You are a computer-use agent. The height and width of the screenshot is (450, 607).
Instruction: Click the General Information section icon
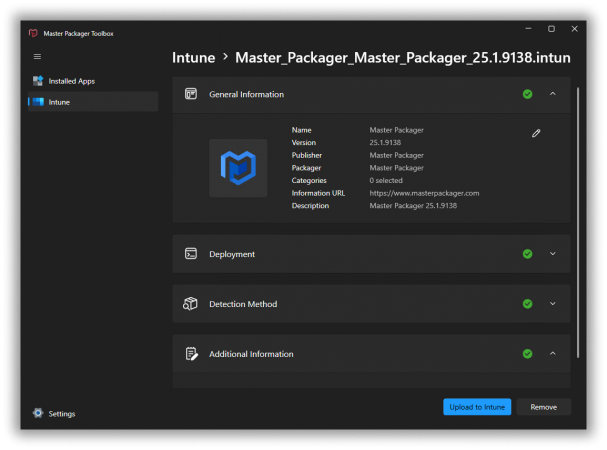[191, 94]
